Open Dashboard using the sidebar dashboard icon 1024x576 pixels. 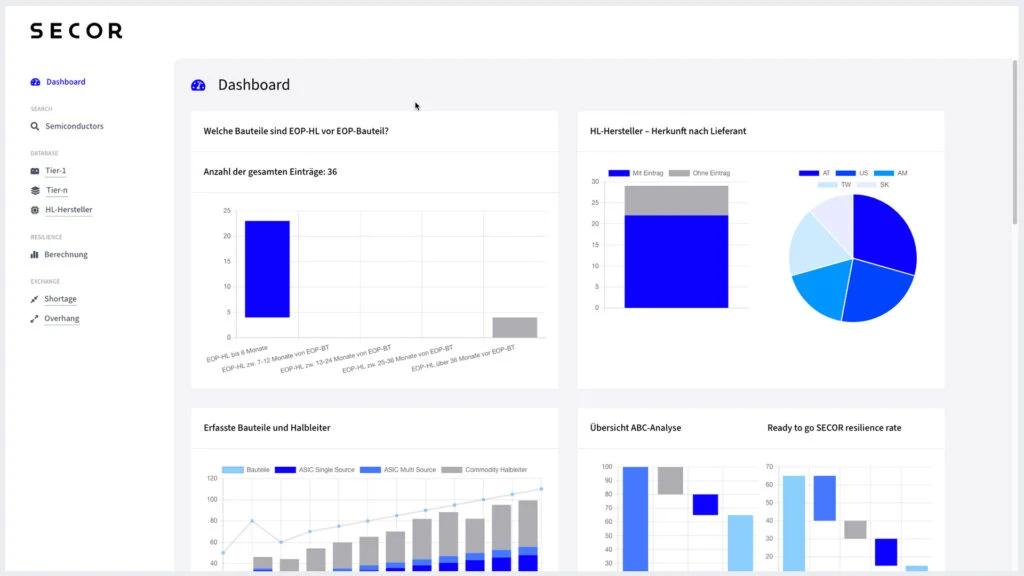(34, 81)
